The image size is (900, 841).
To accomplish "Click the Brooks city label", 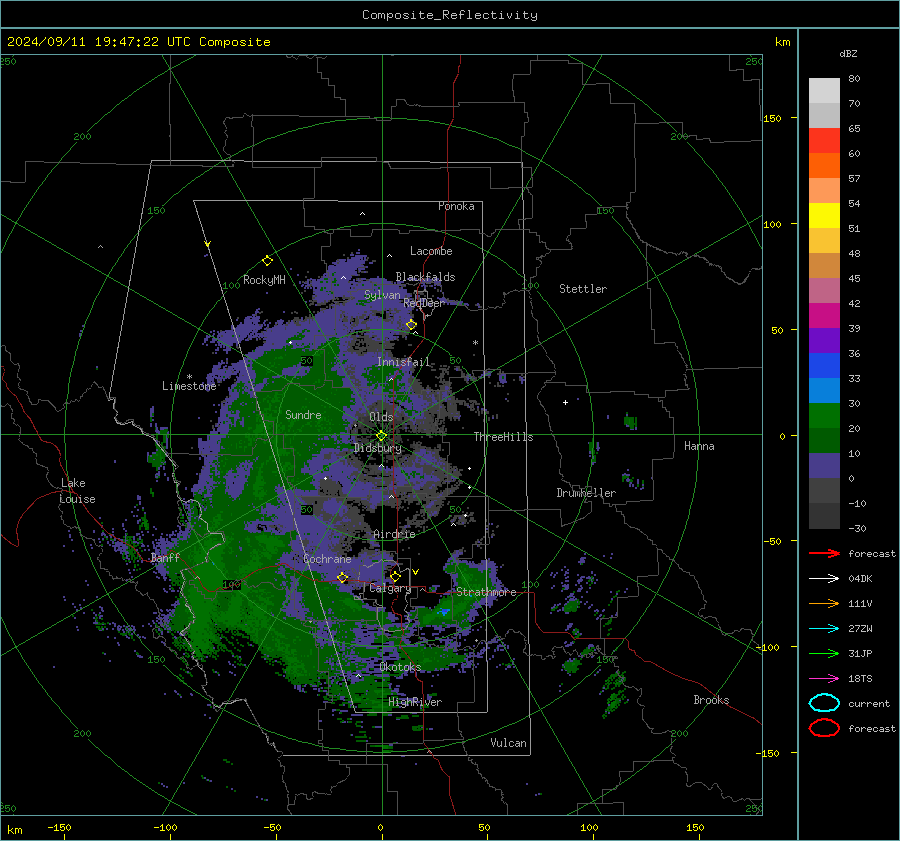I will pyautogui.click(x=711, y=700).
